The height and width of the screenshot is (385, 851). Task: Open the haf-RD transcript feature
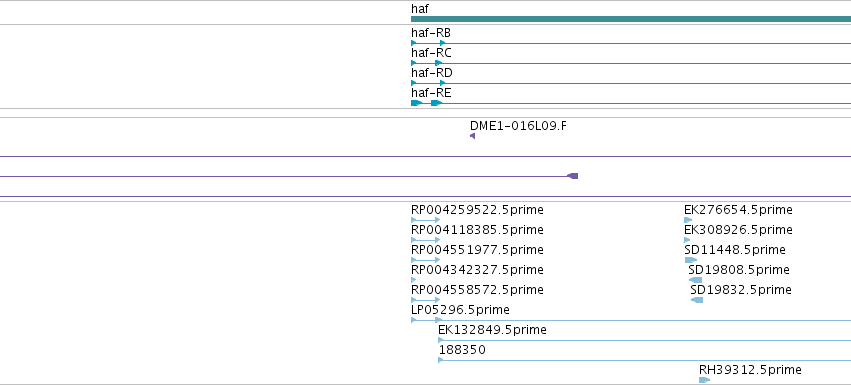(631, 83)
